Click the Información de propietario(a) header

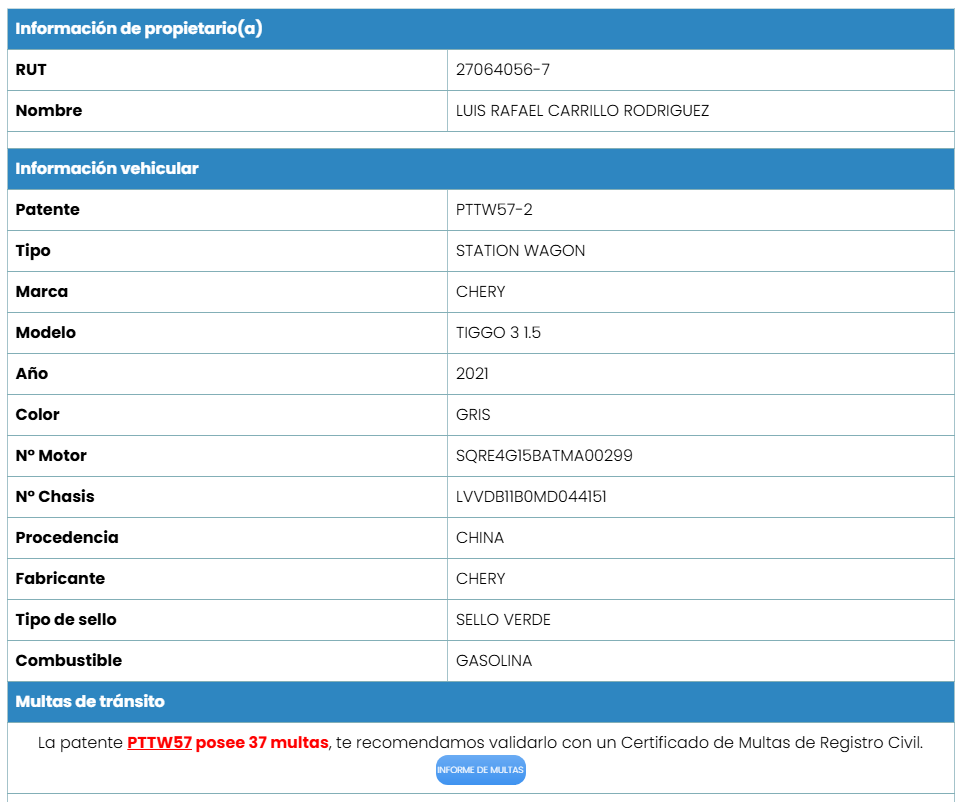(481, 29)
